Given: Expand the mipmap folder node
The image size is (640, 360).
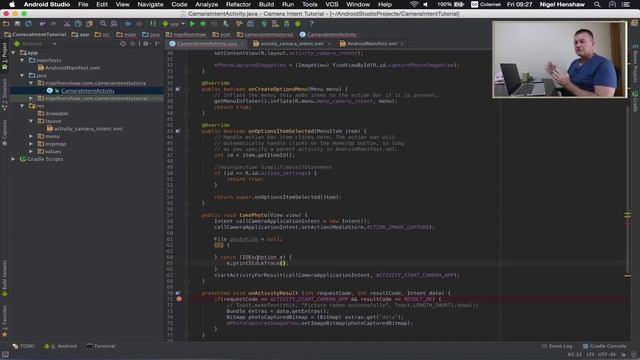Looking at the screenshot, I should pos(31,144).
